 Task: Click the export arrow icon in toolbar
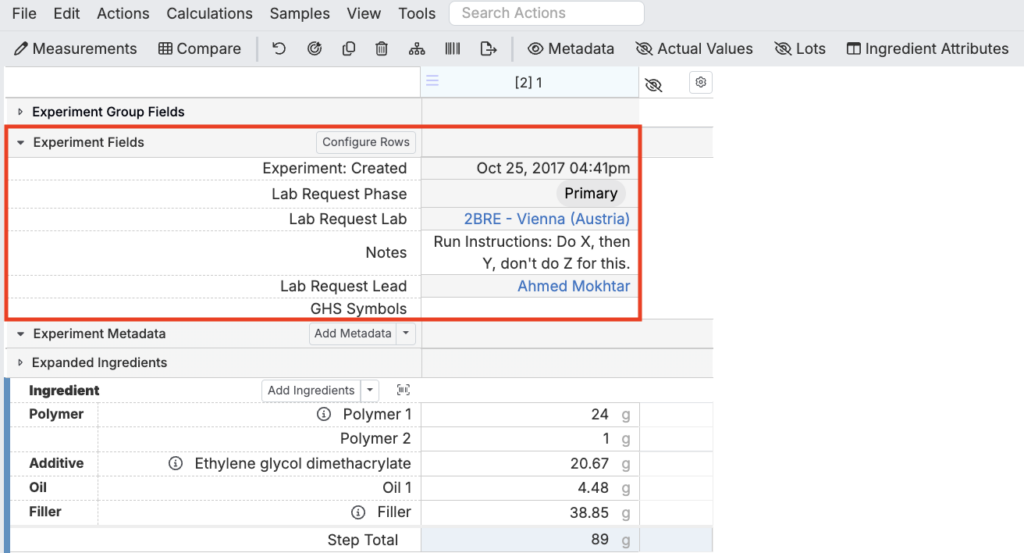[488, 49]
